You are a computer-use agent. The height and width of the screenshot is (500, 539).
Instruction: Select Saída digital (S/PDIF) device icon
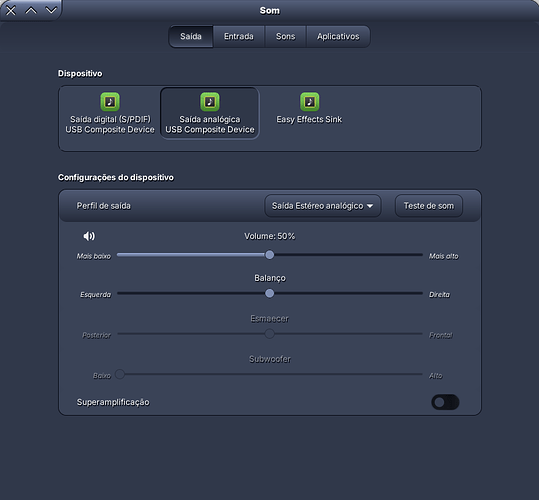click(x=110, y=102)
